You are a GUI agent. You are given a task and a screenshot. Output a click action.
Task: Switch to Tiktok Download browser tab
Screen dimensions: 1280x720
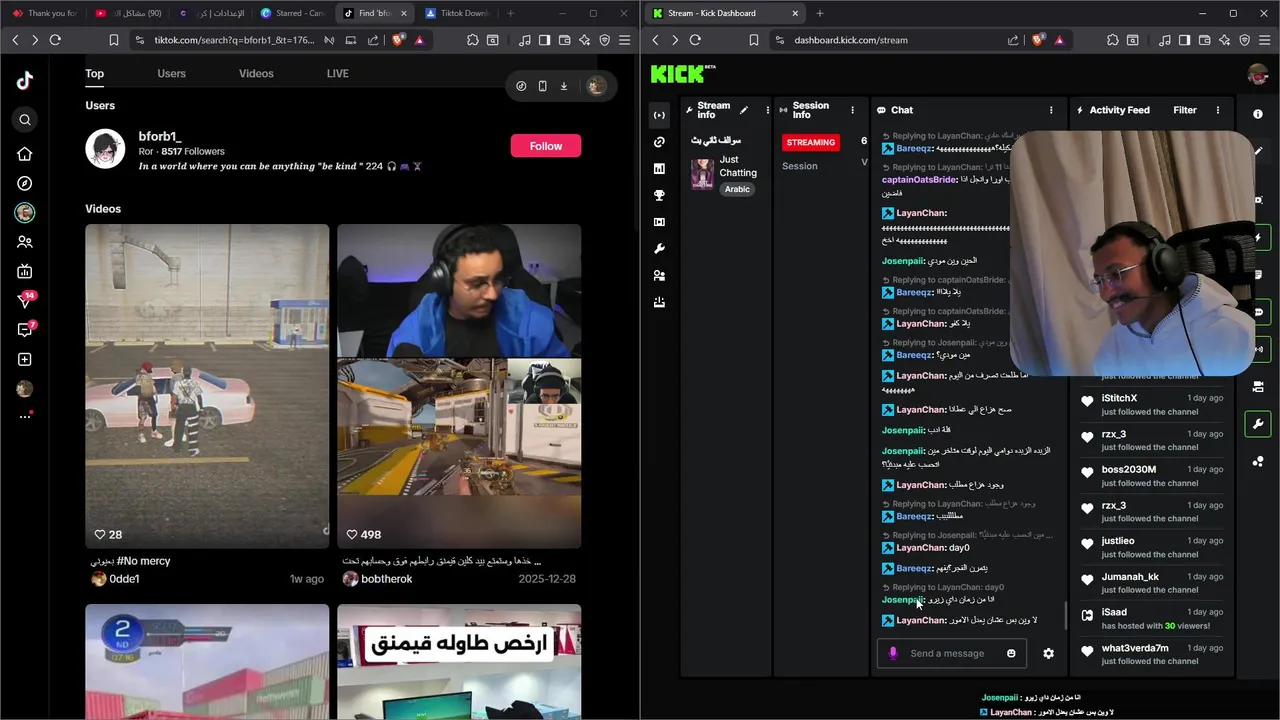[457, 13]
